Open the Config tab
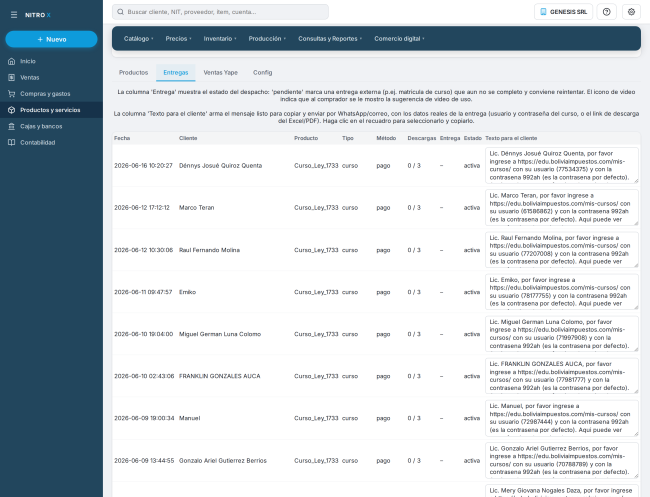Image resolution: width=650 pixels, height=497 pixels. click(263, 73)
